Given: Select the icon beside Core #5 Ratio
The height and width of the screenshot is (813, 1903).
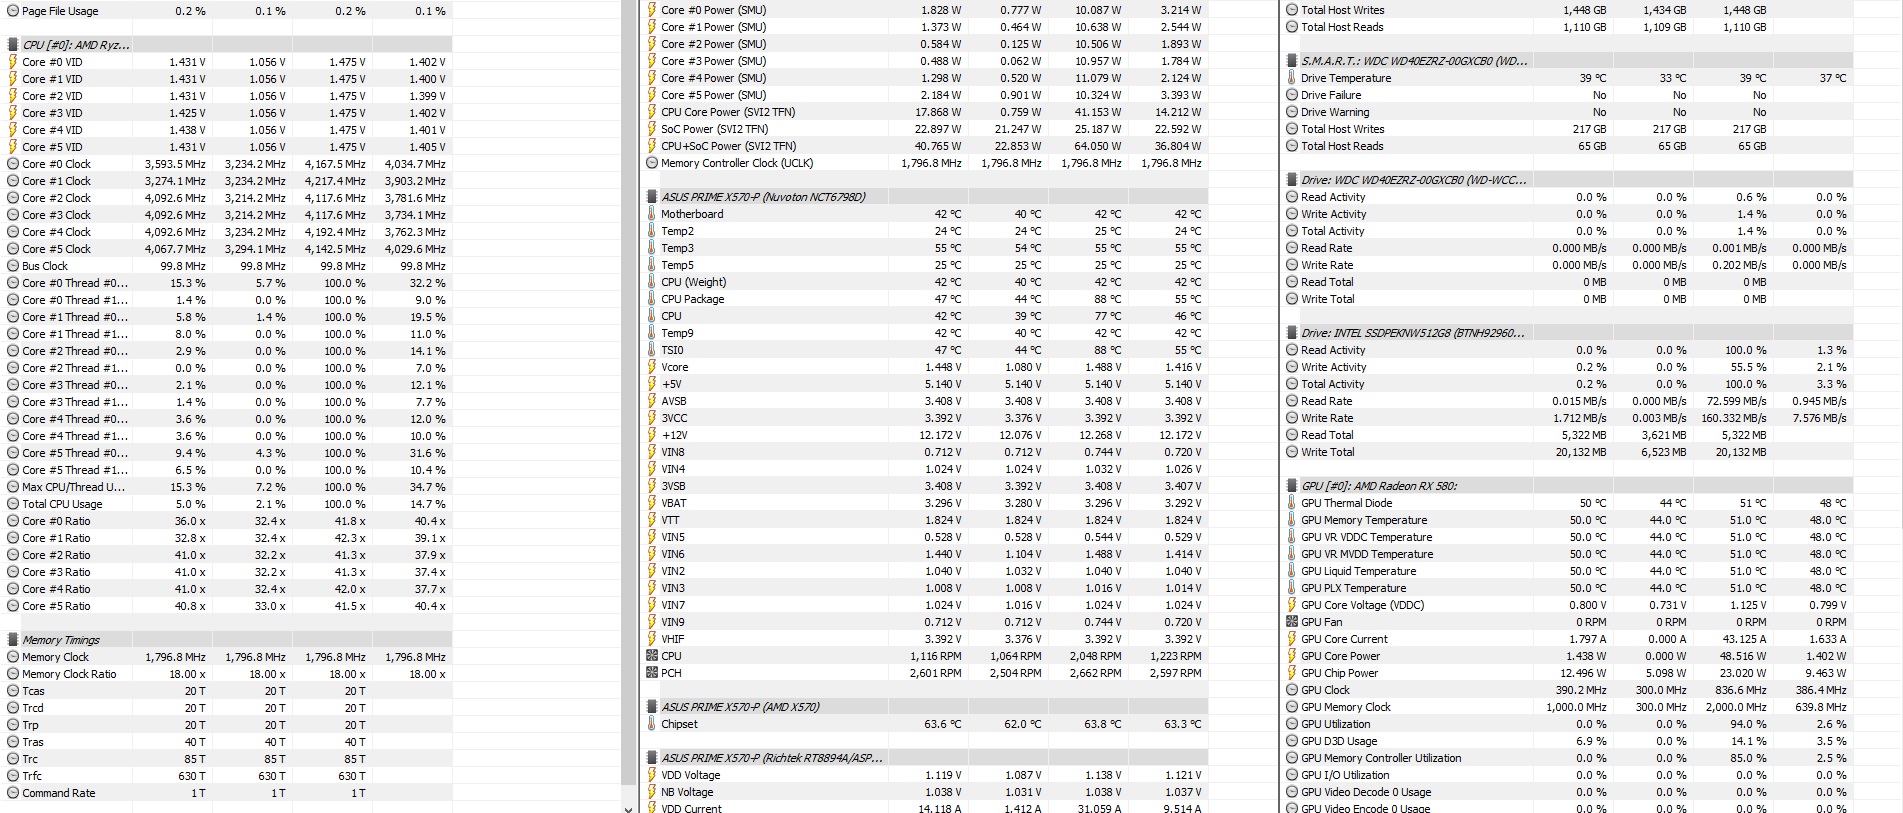Looking at the screenshot, I should [x=13, y=606].
